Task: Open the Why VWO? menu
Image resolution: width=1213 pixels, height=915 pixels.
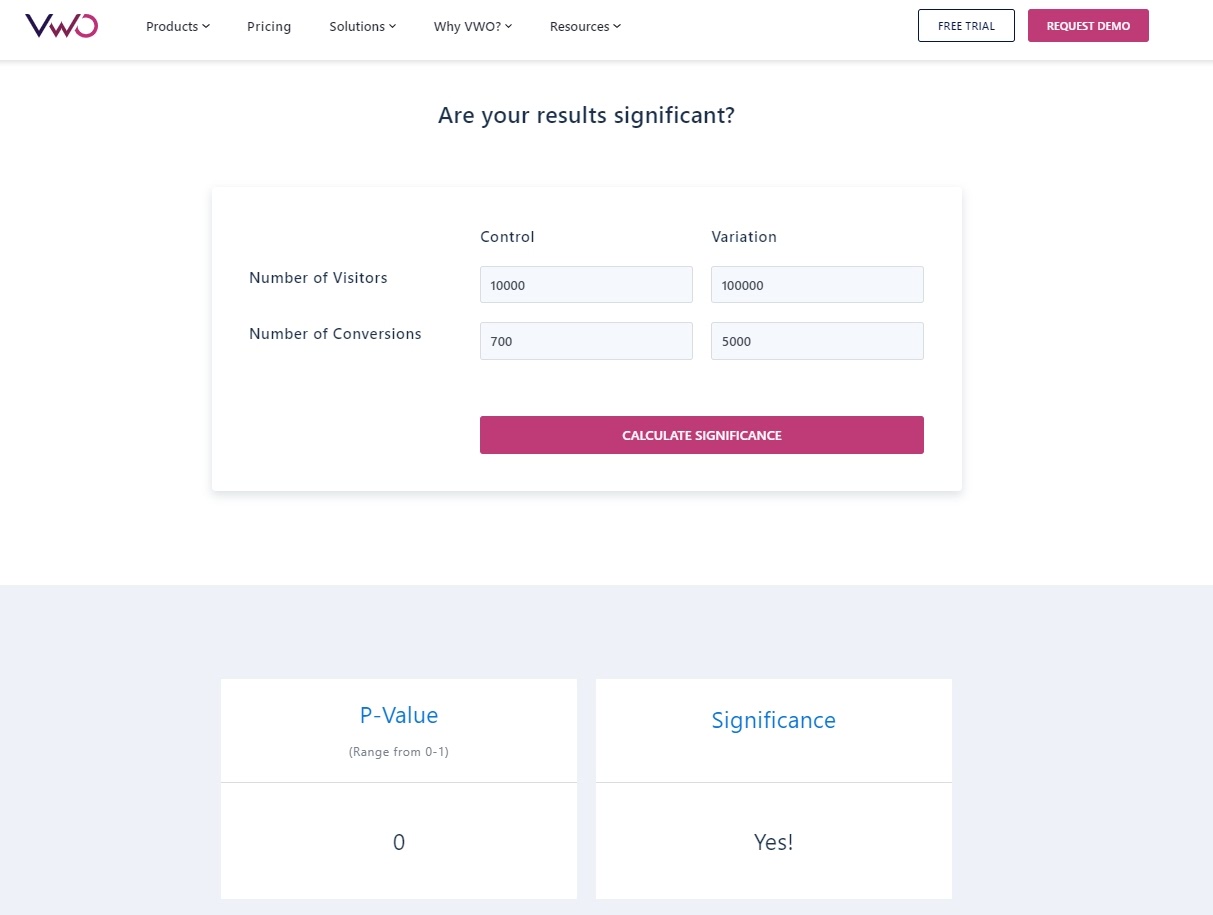Action: (473, 27)
